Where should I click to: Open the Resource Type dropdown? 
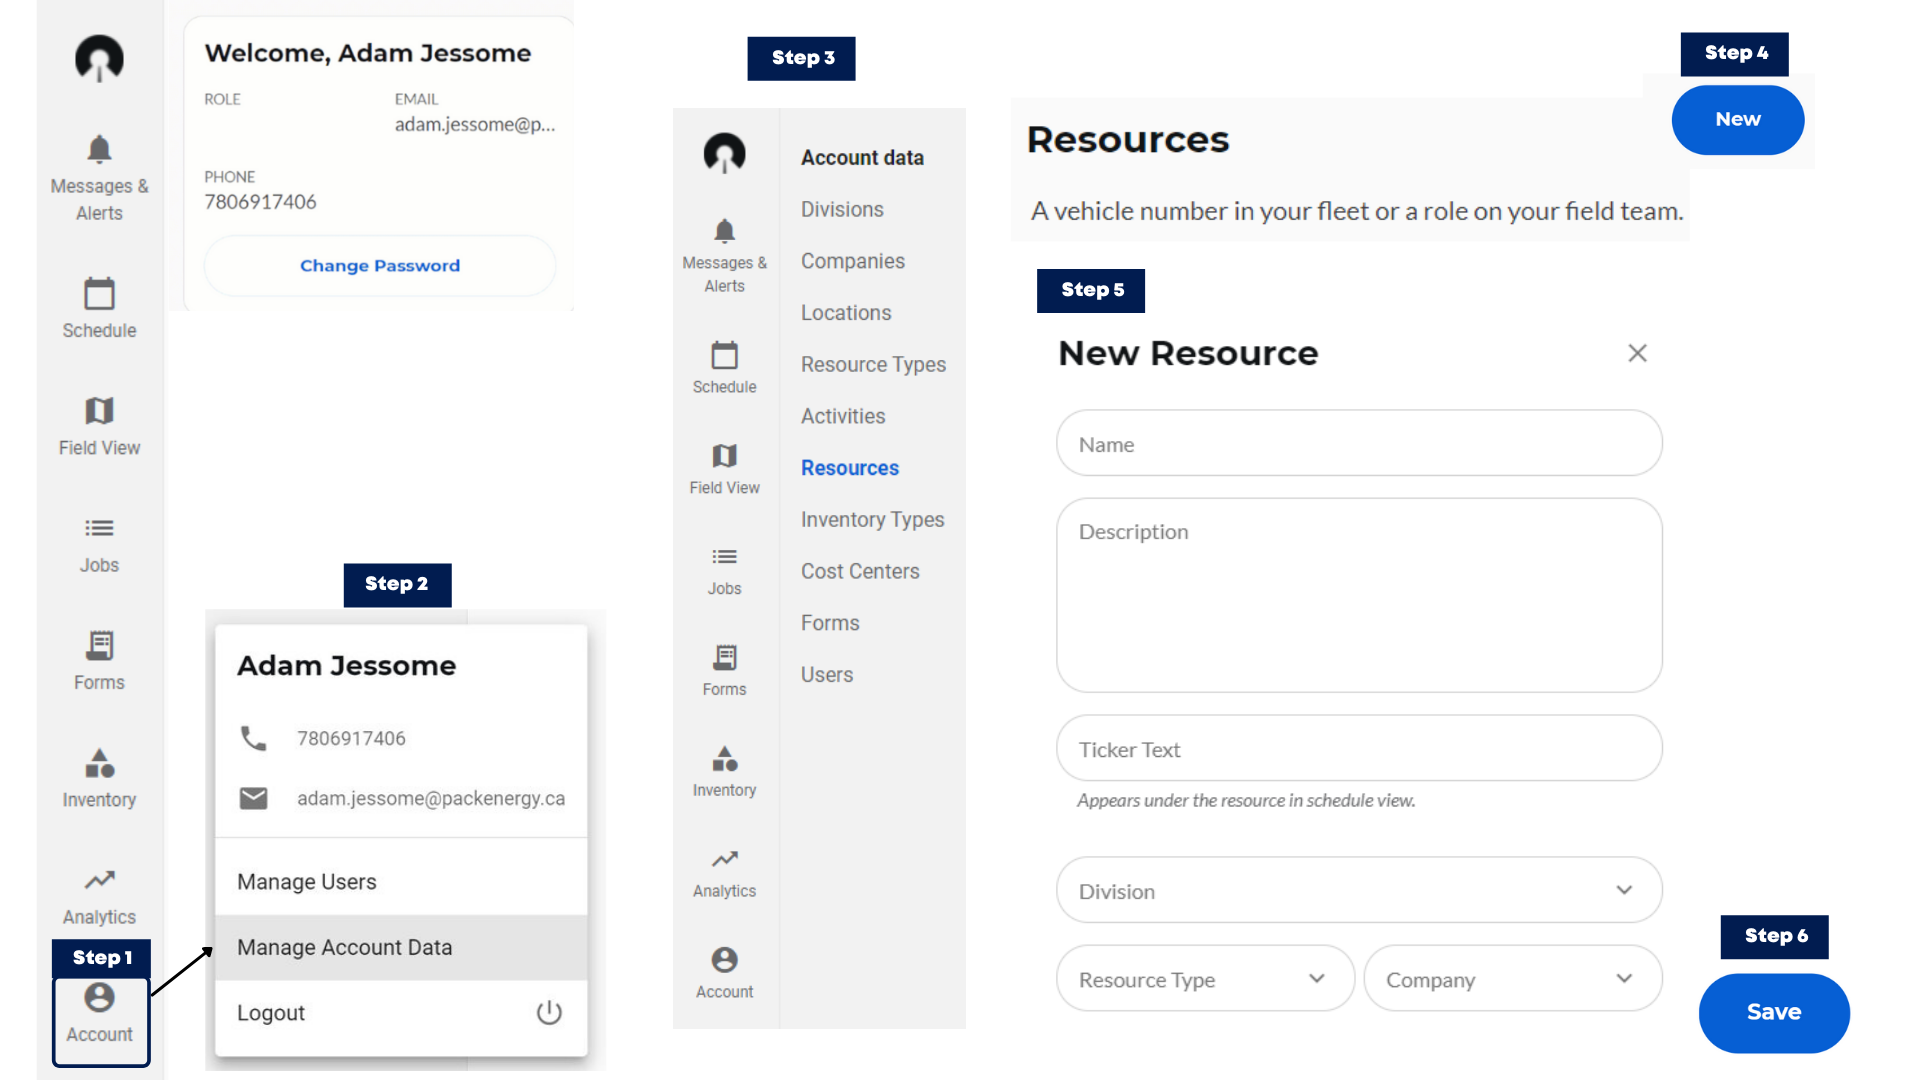tap(1204, 979)
